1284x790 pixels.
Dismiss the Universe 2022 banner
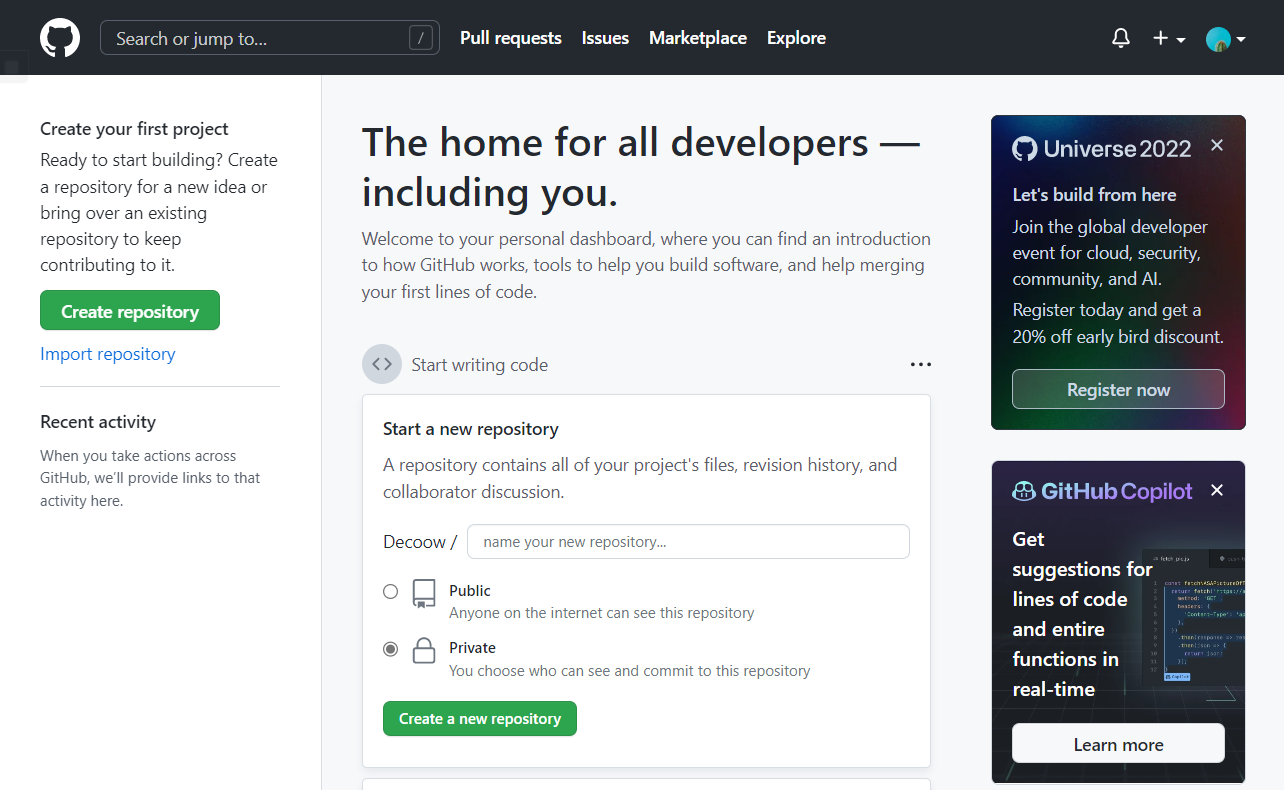(x=1217, y=145)
